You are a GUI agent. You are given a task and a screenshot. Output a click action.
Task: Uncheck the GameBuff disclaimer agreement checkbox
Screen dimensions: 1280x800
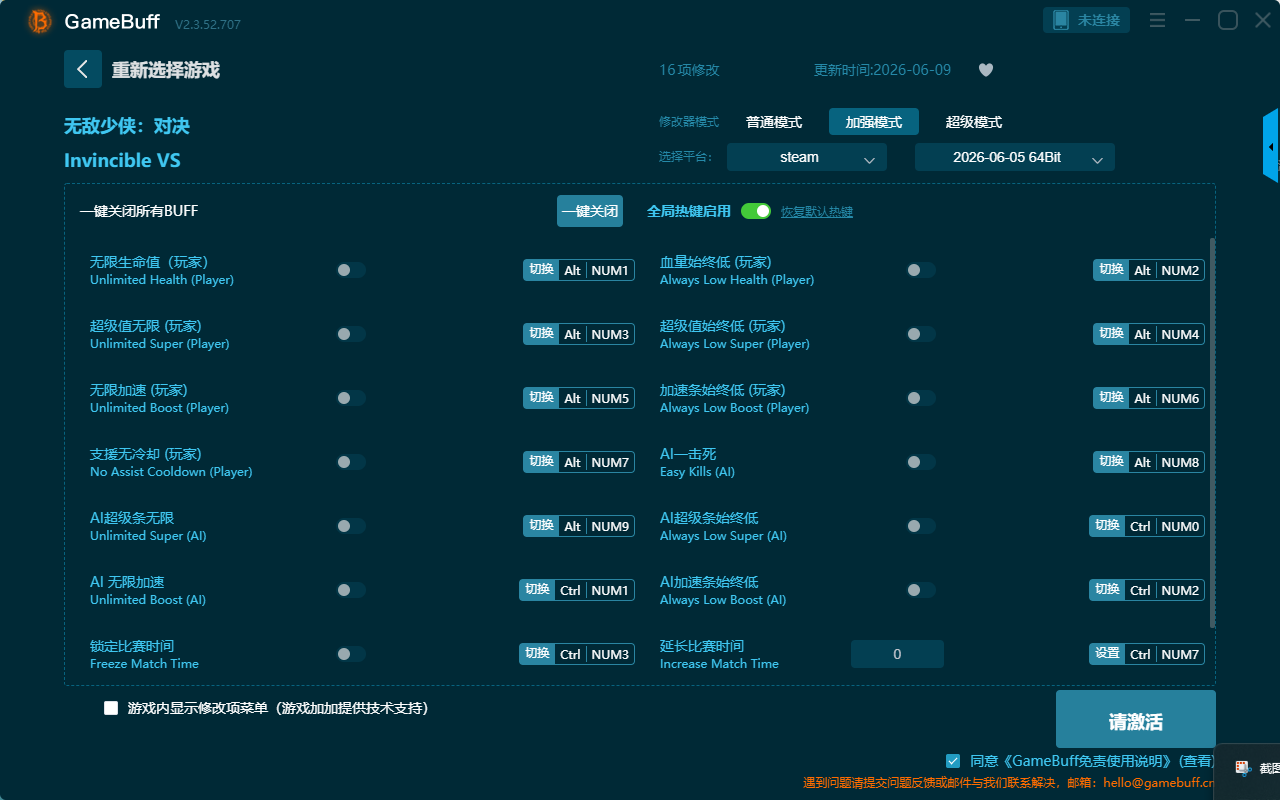point(953,761)
